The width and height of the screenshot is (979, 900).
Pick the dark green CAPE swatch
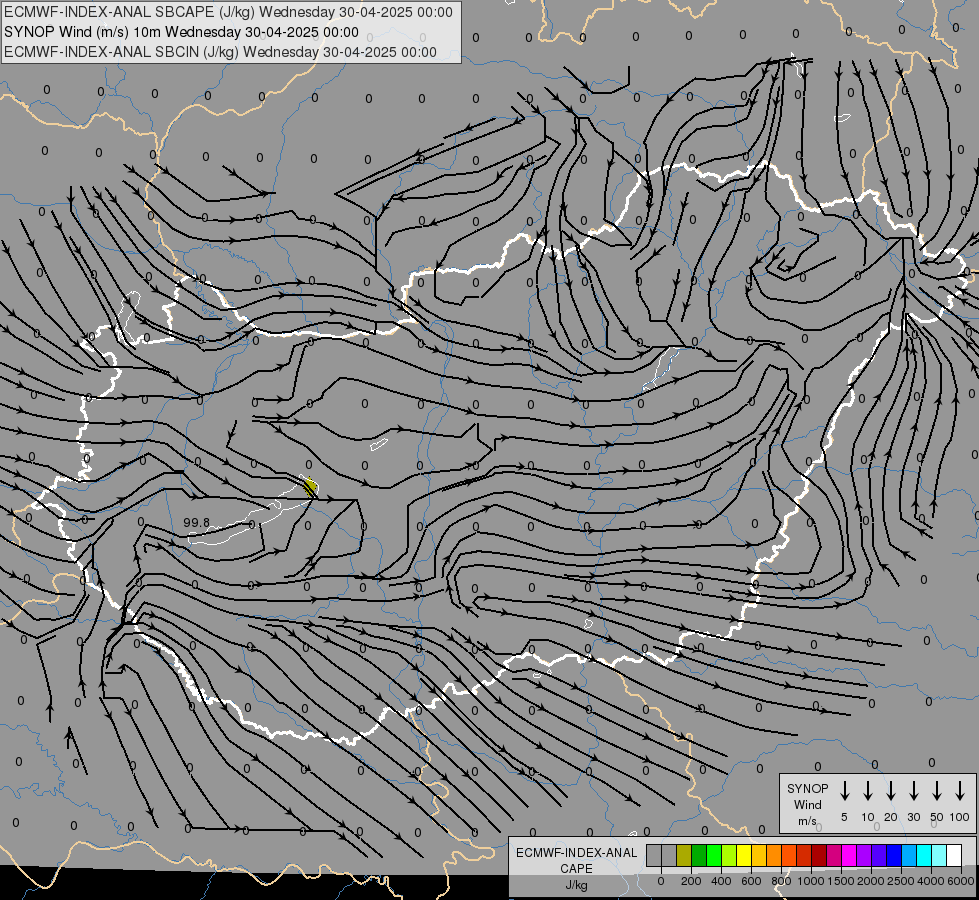coord(699,855)
